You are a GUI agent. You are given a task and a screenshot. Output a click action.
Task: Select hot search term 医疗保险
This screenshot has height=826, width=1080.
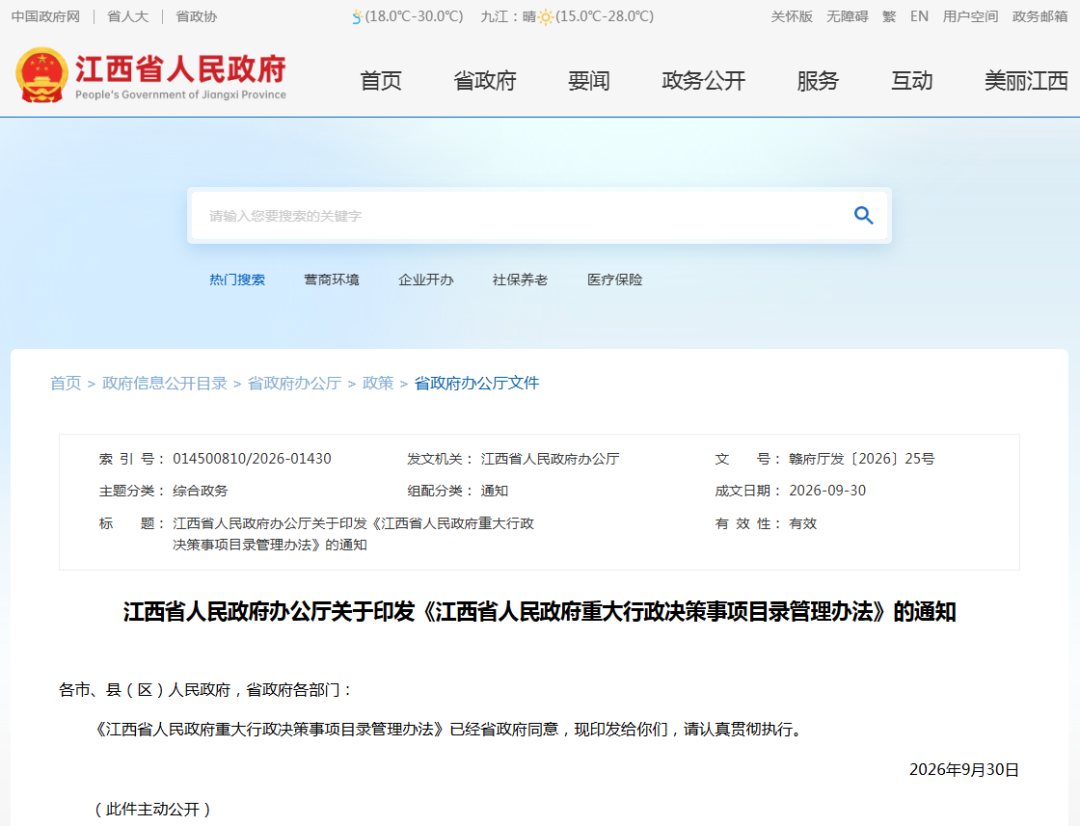614,280
